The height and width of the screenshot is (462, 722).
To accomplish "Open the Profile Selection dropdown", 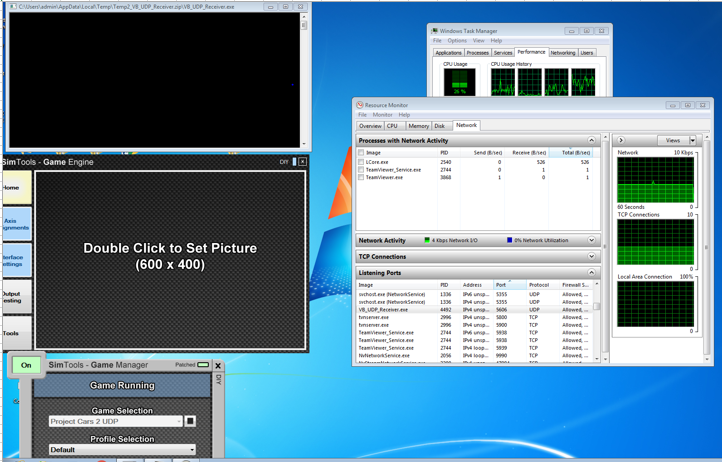I will (192, 450).
